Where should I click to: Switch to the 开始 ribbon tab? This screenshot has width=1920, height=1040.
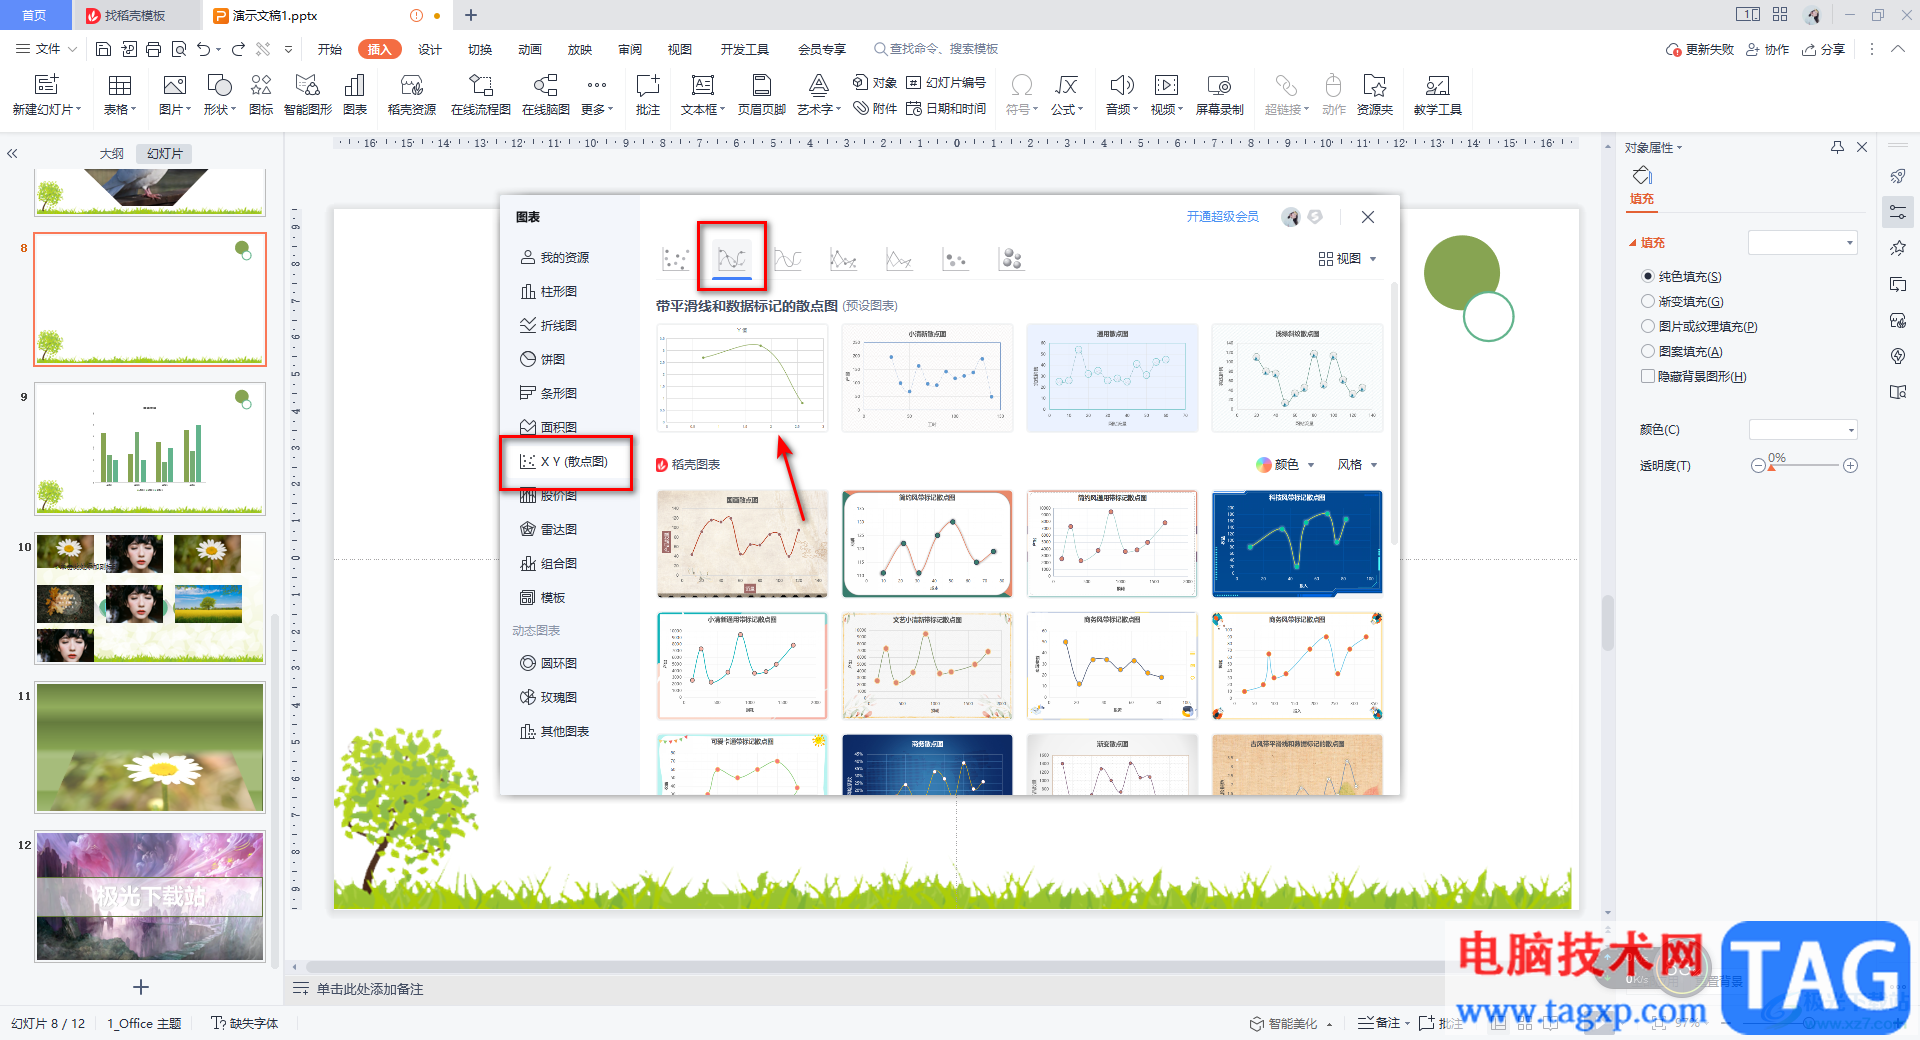click(330, 49)
